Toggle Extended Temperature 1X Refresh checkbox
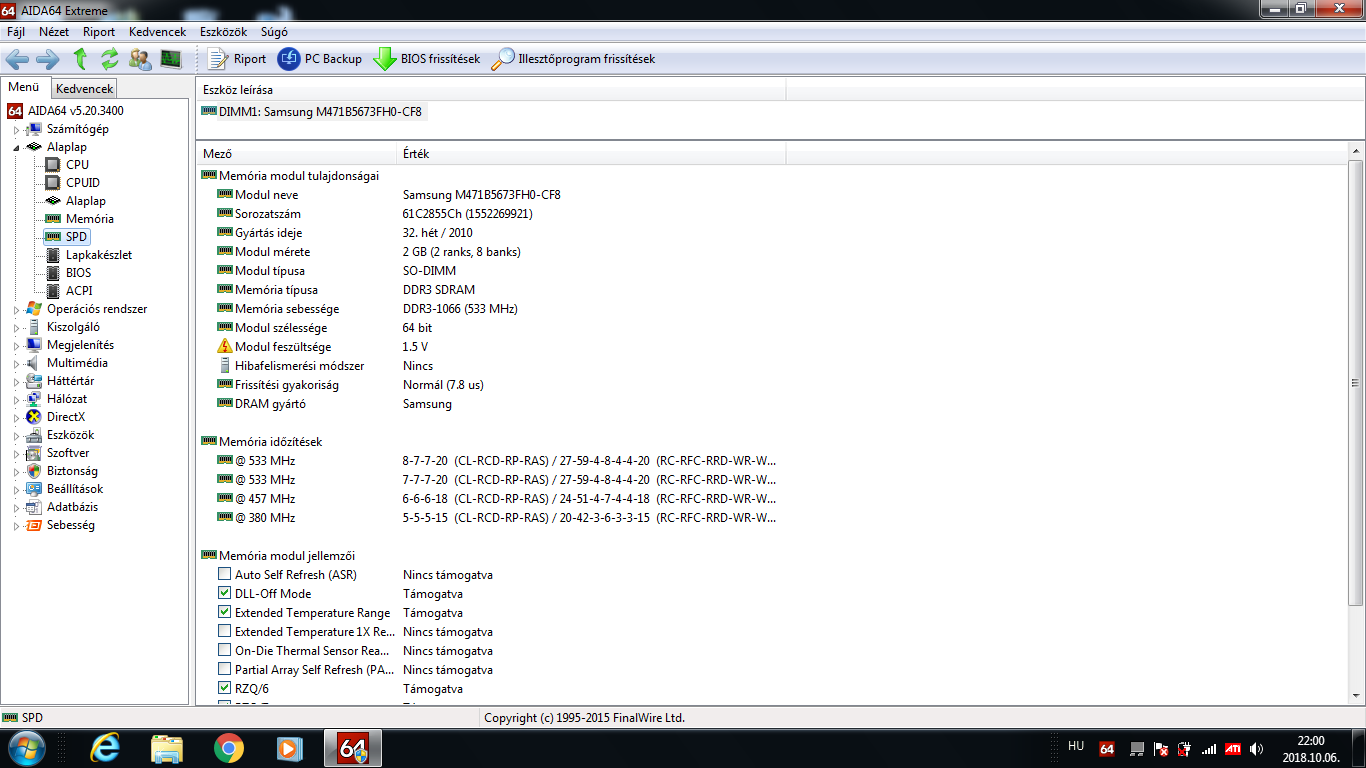1366x768 pixels. 224,632
